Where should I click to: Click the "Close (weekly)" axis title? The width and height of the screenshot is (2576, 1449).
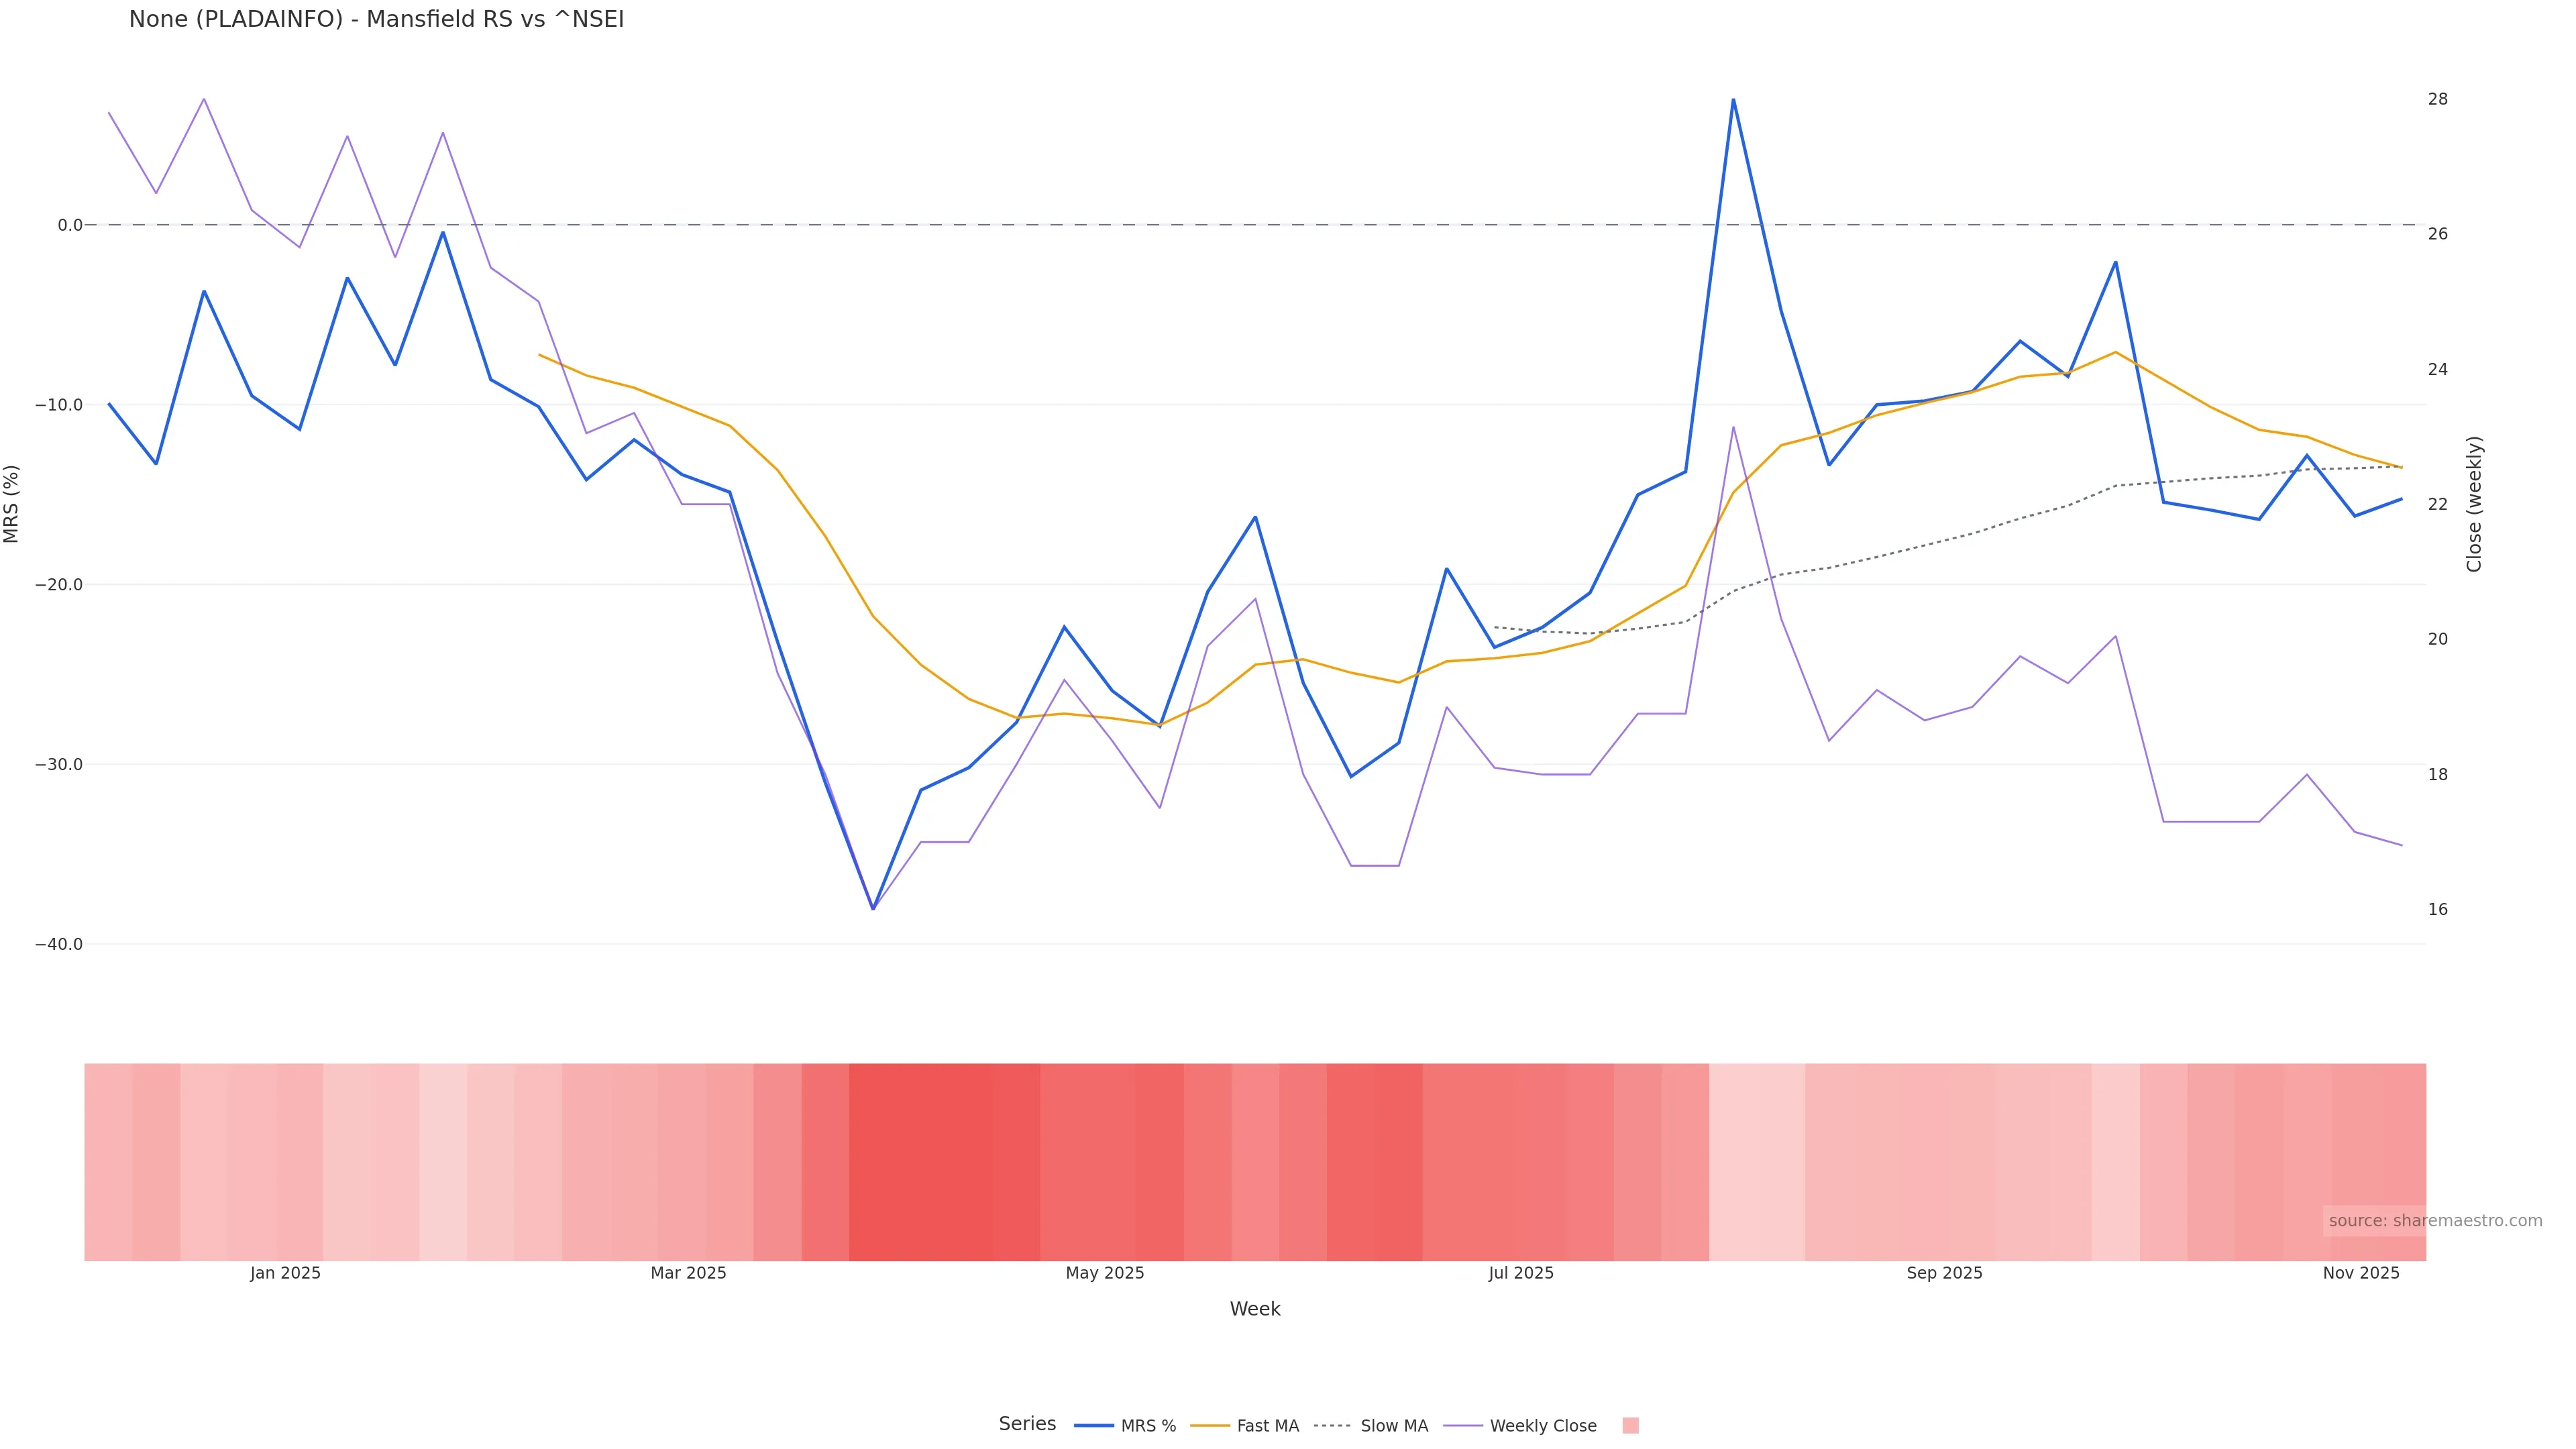click(2474, 504)
